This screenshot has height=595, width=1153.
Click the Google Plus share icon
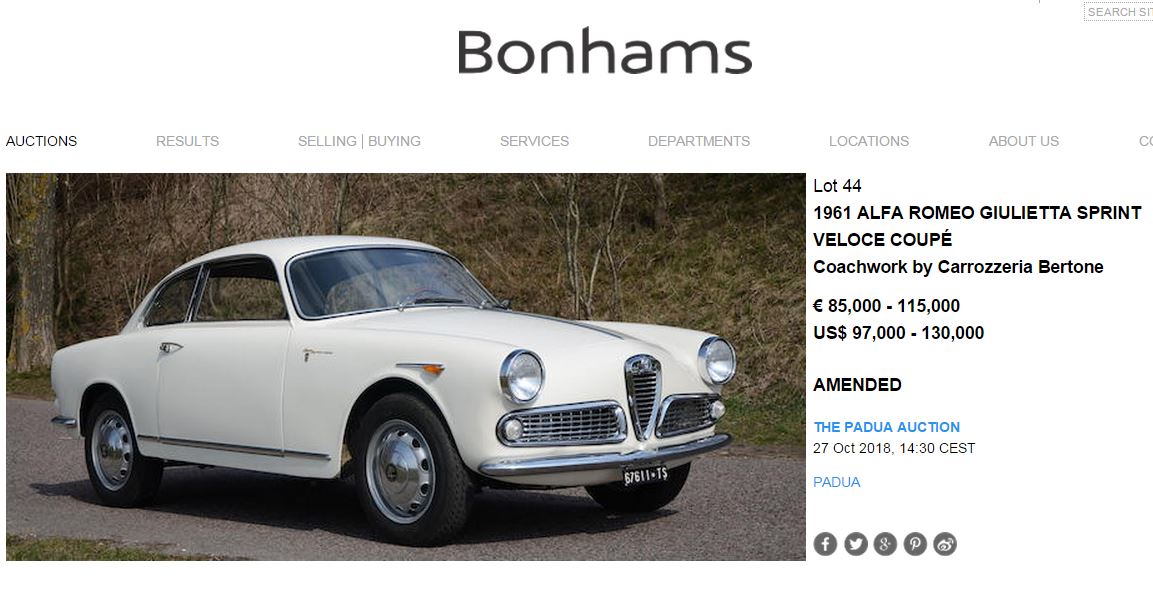coord(885,544)
